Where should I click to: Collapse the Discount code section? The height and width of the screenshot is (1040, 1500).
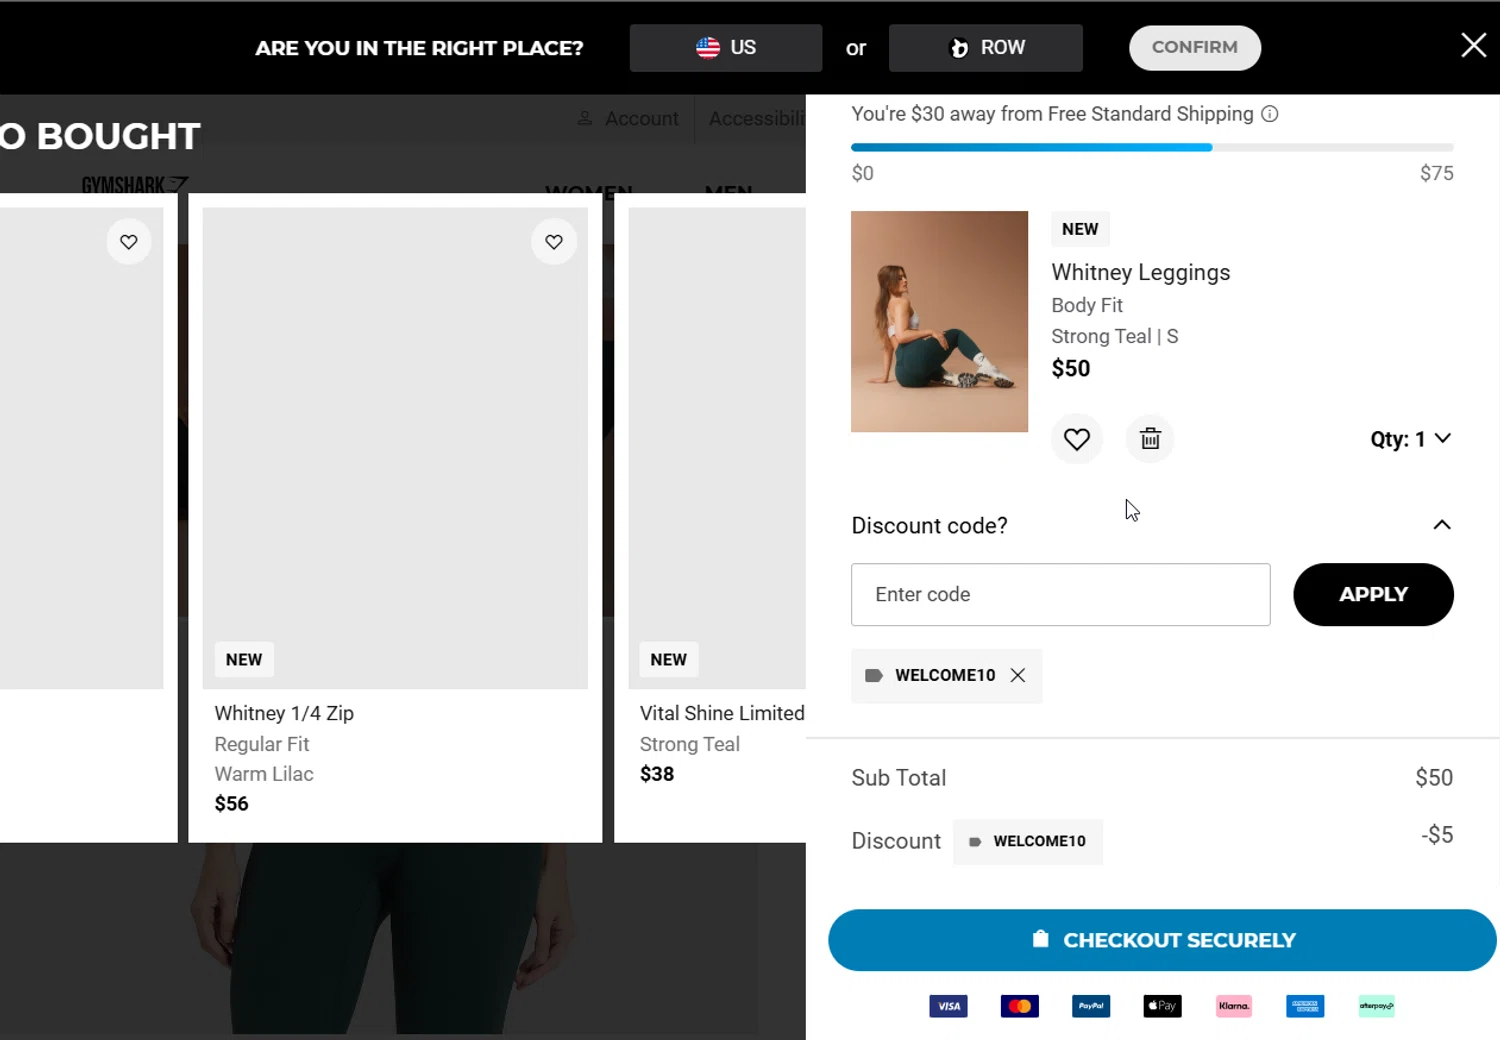(1441, 525)
